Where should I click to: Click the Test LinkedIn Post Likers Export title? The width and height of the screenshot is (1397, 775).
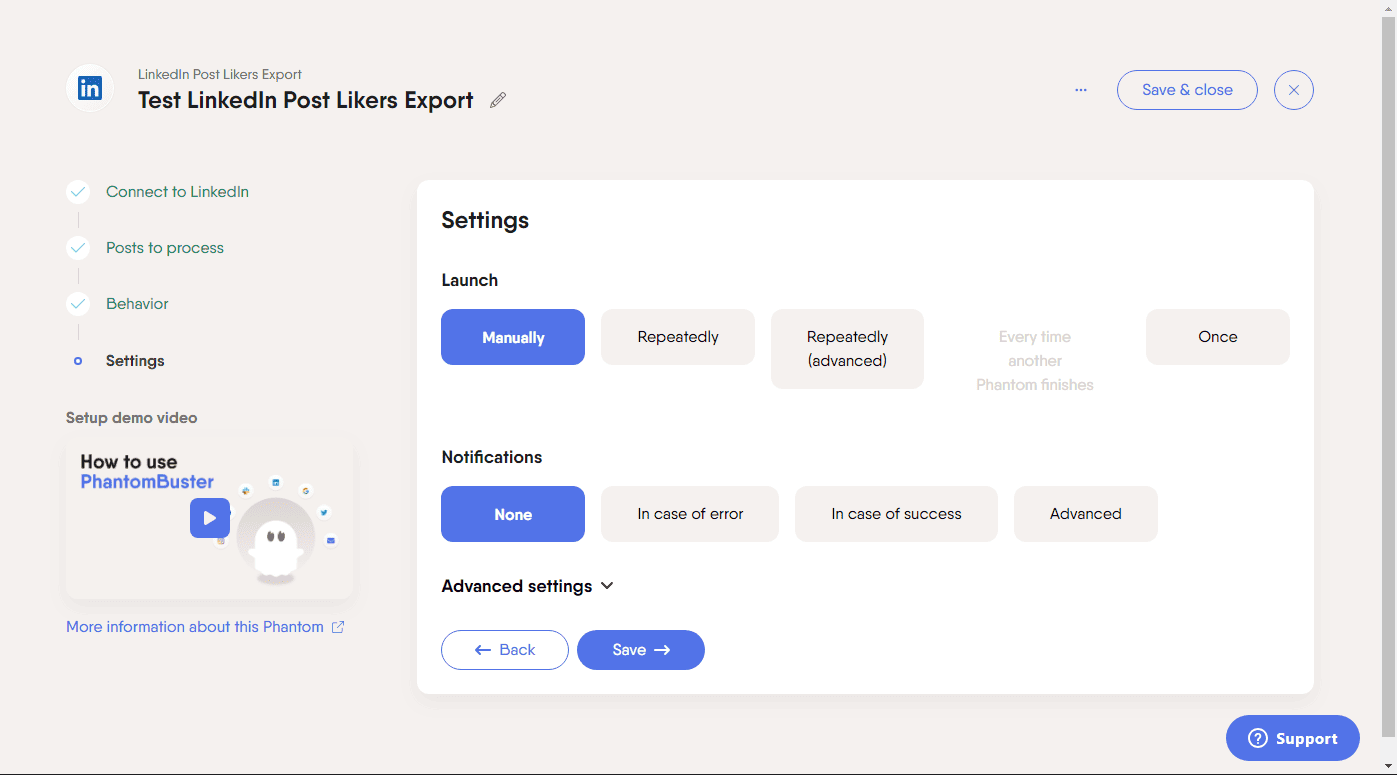(306, 100)
